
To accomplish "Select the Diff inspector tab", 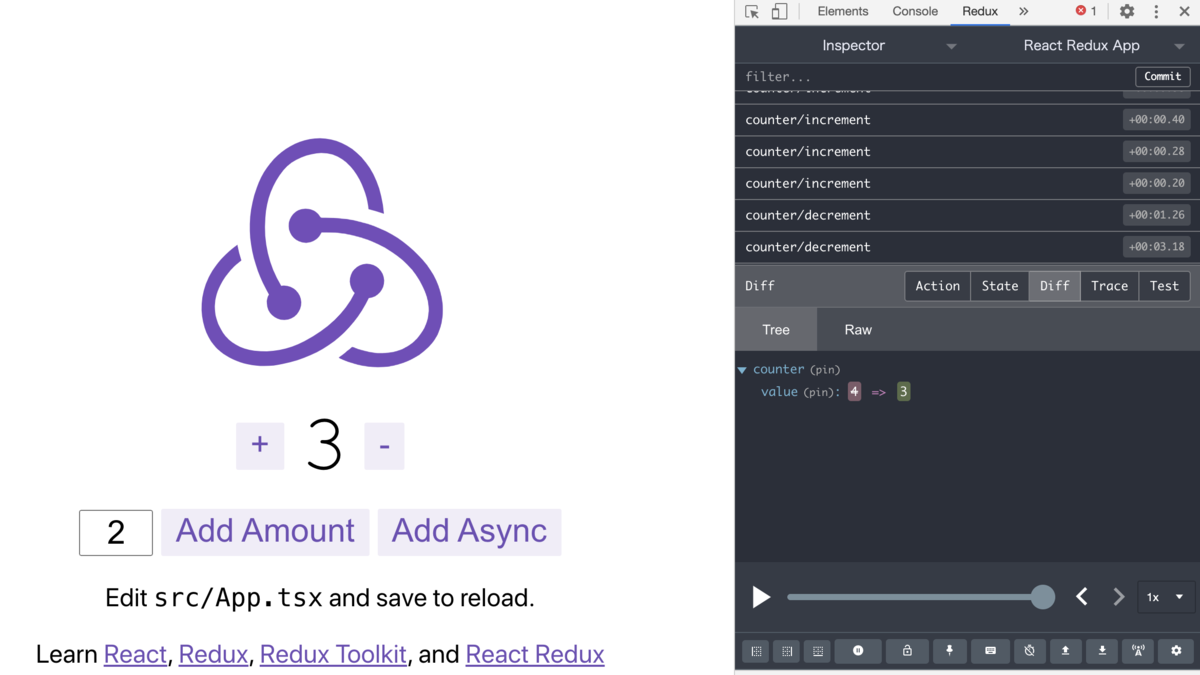I will tap(1055, 286).
